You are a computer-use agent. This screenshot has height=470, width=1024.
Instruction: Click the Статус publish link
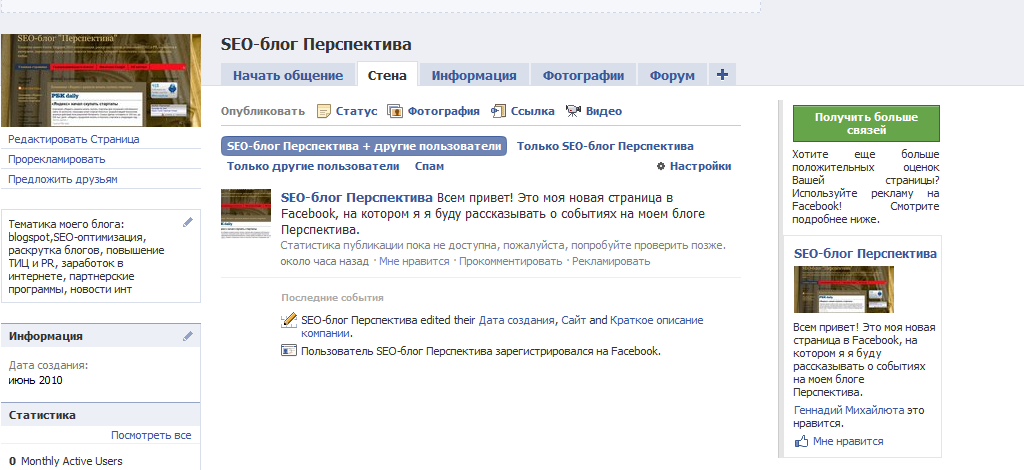point(357,111)
